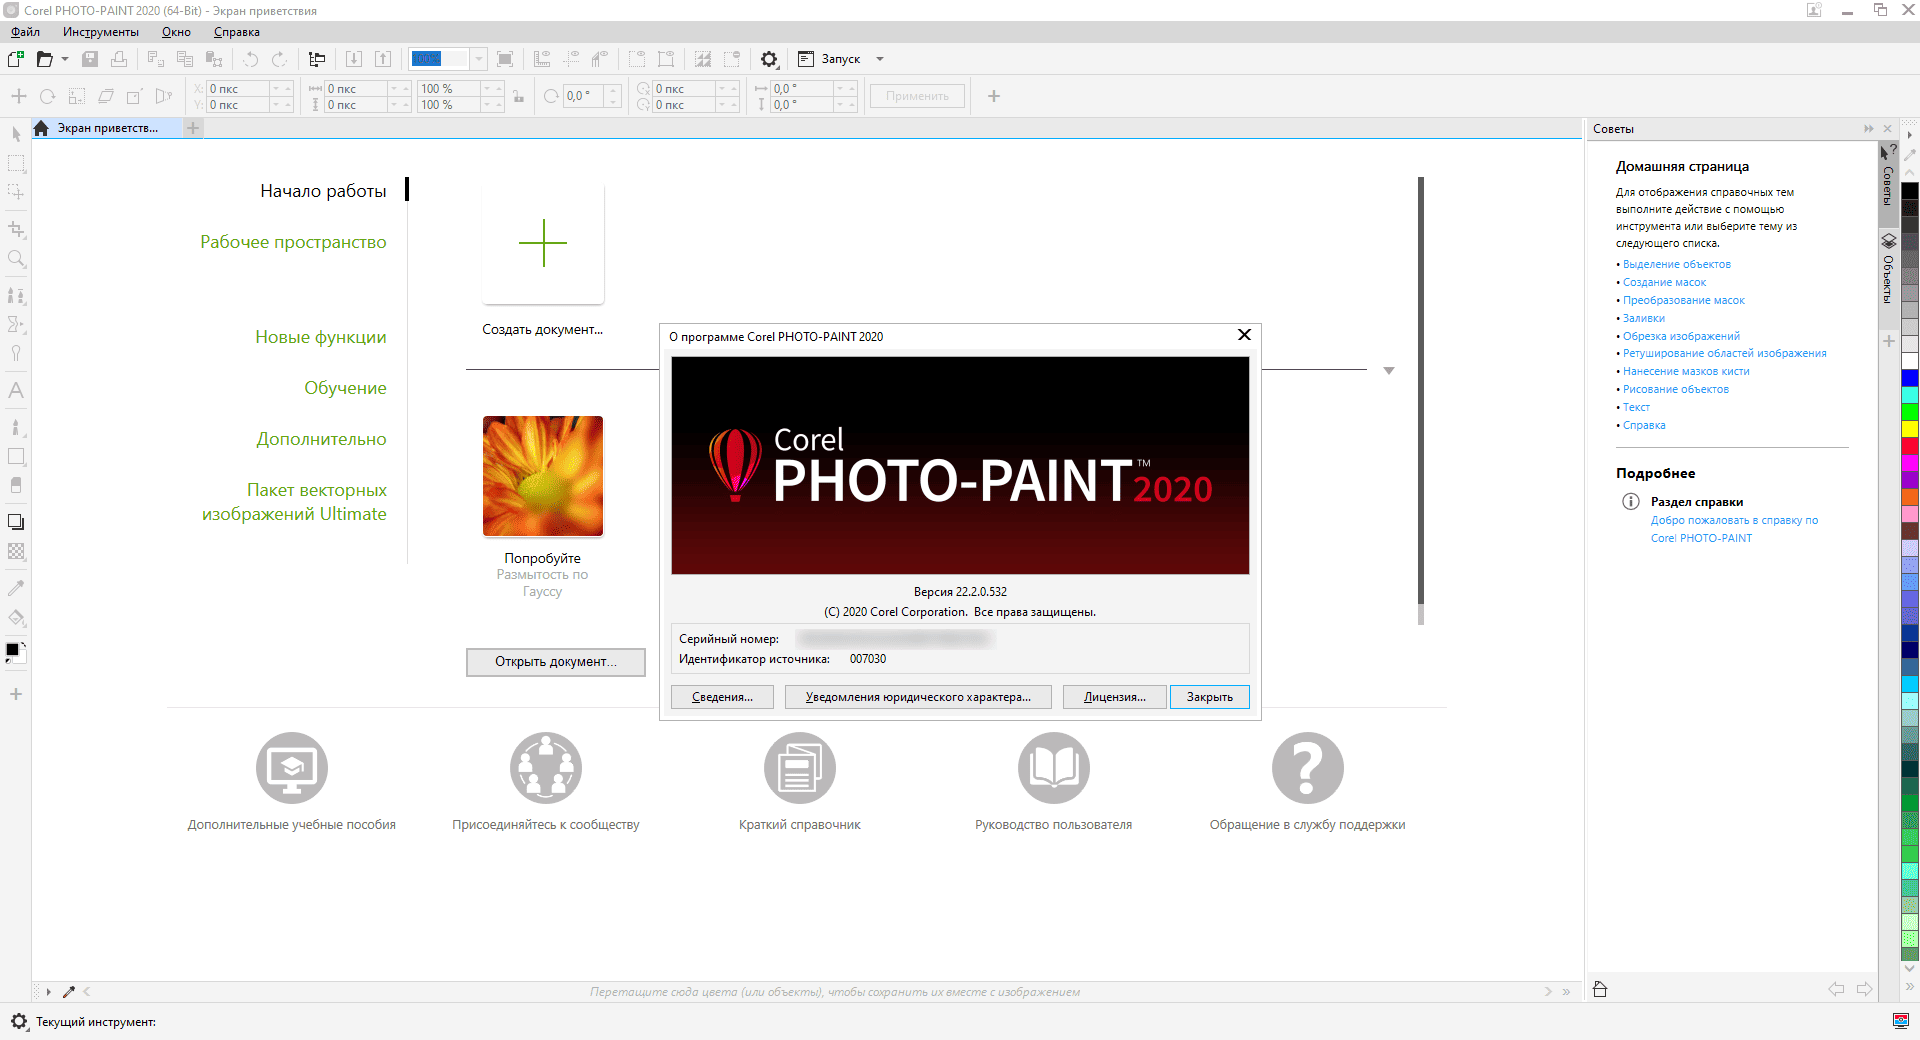Click the Hints docker home icon
Screen dimensions: 1920x1040
coord(1600,989)
